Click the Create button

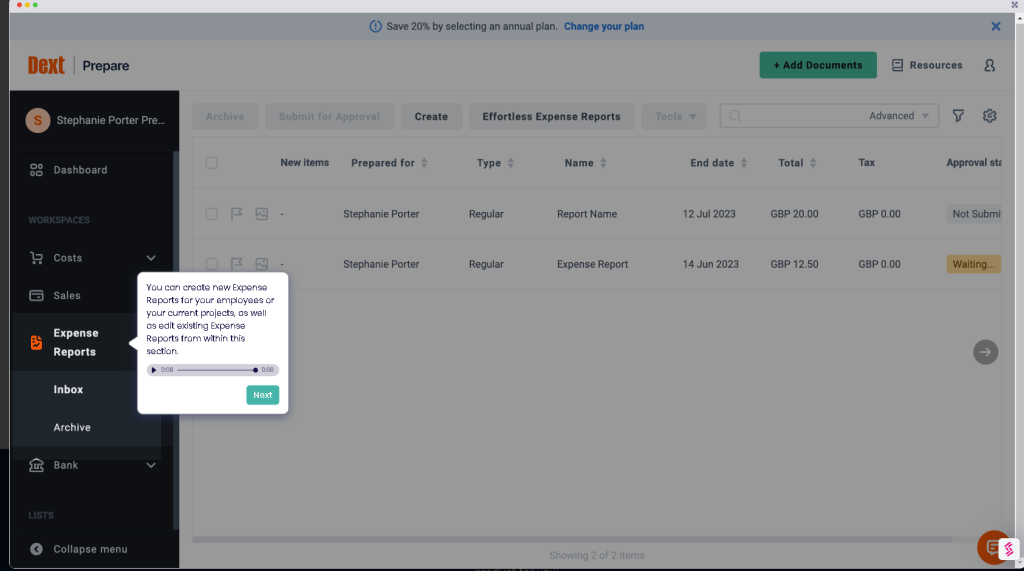[431, 116]
